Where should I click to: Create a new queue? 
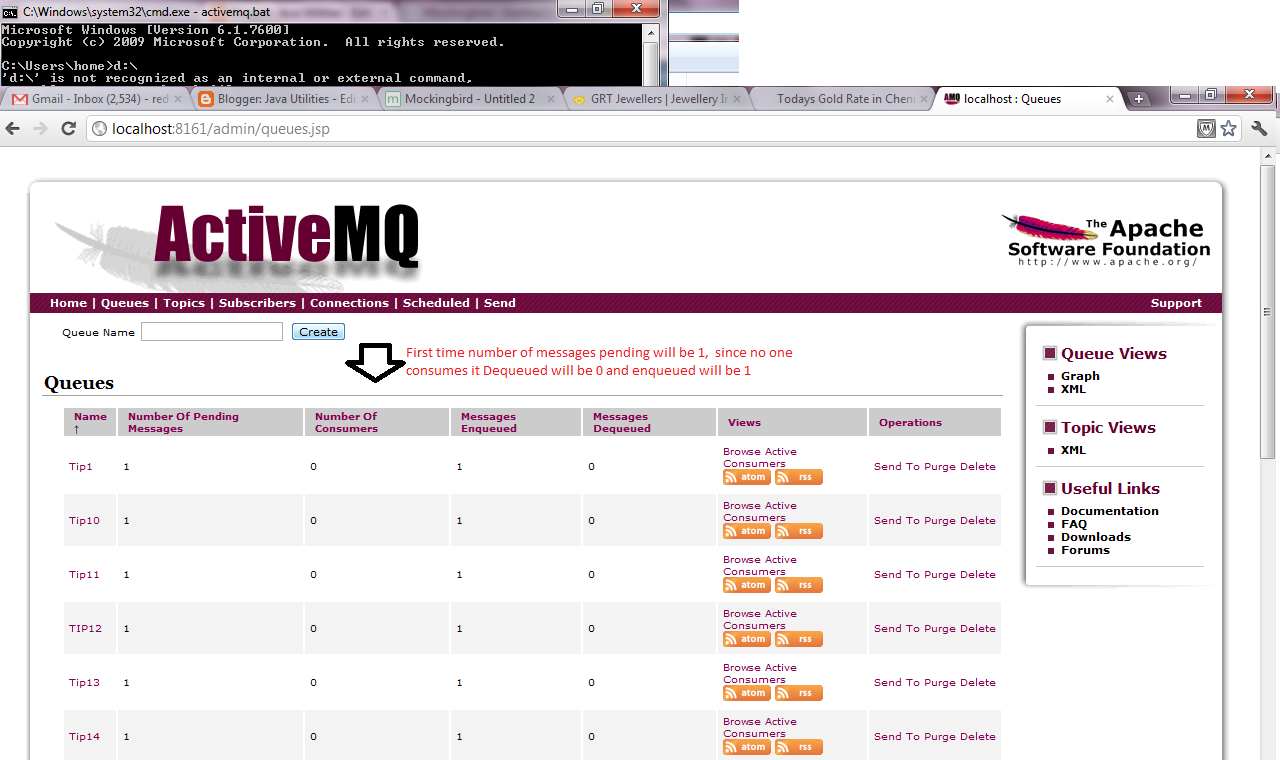(318, 331)
